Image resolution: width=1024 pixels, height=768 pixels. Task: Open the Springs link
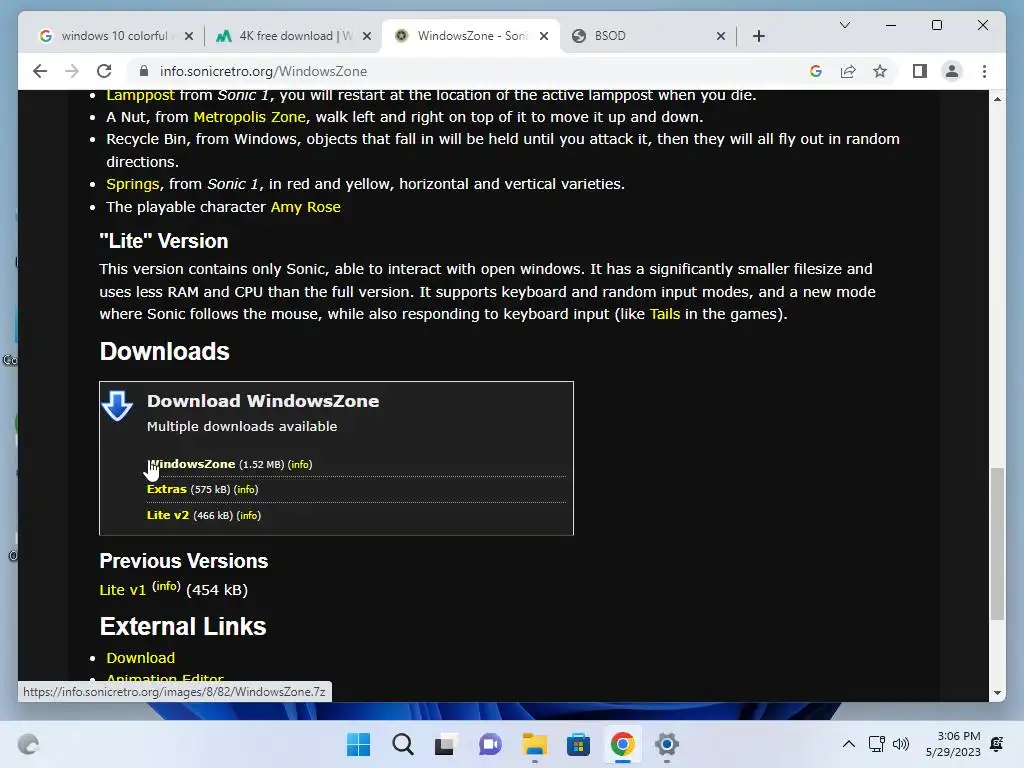tap(133, 184)
